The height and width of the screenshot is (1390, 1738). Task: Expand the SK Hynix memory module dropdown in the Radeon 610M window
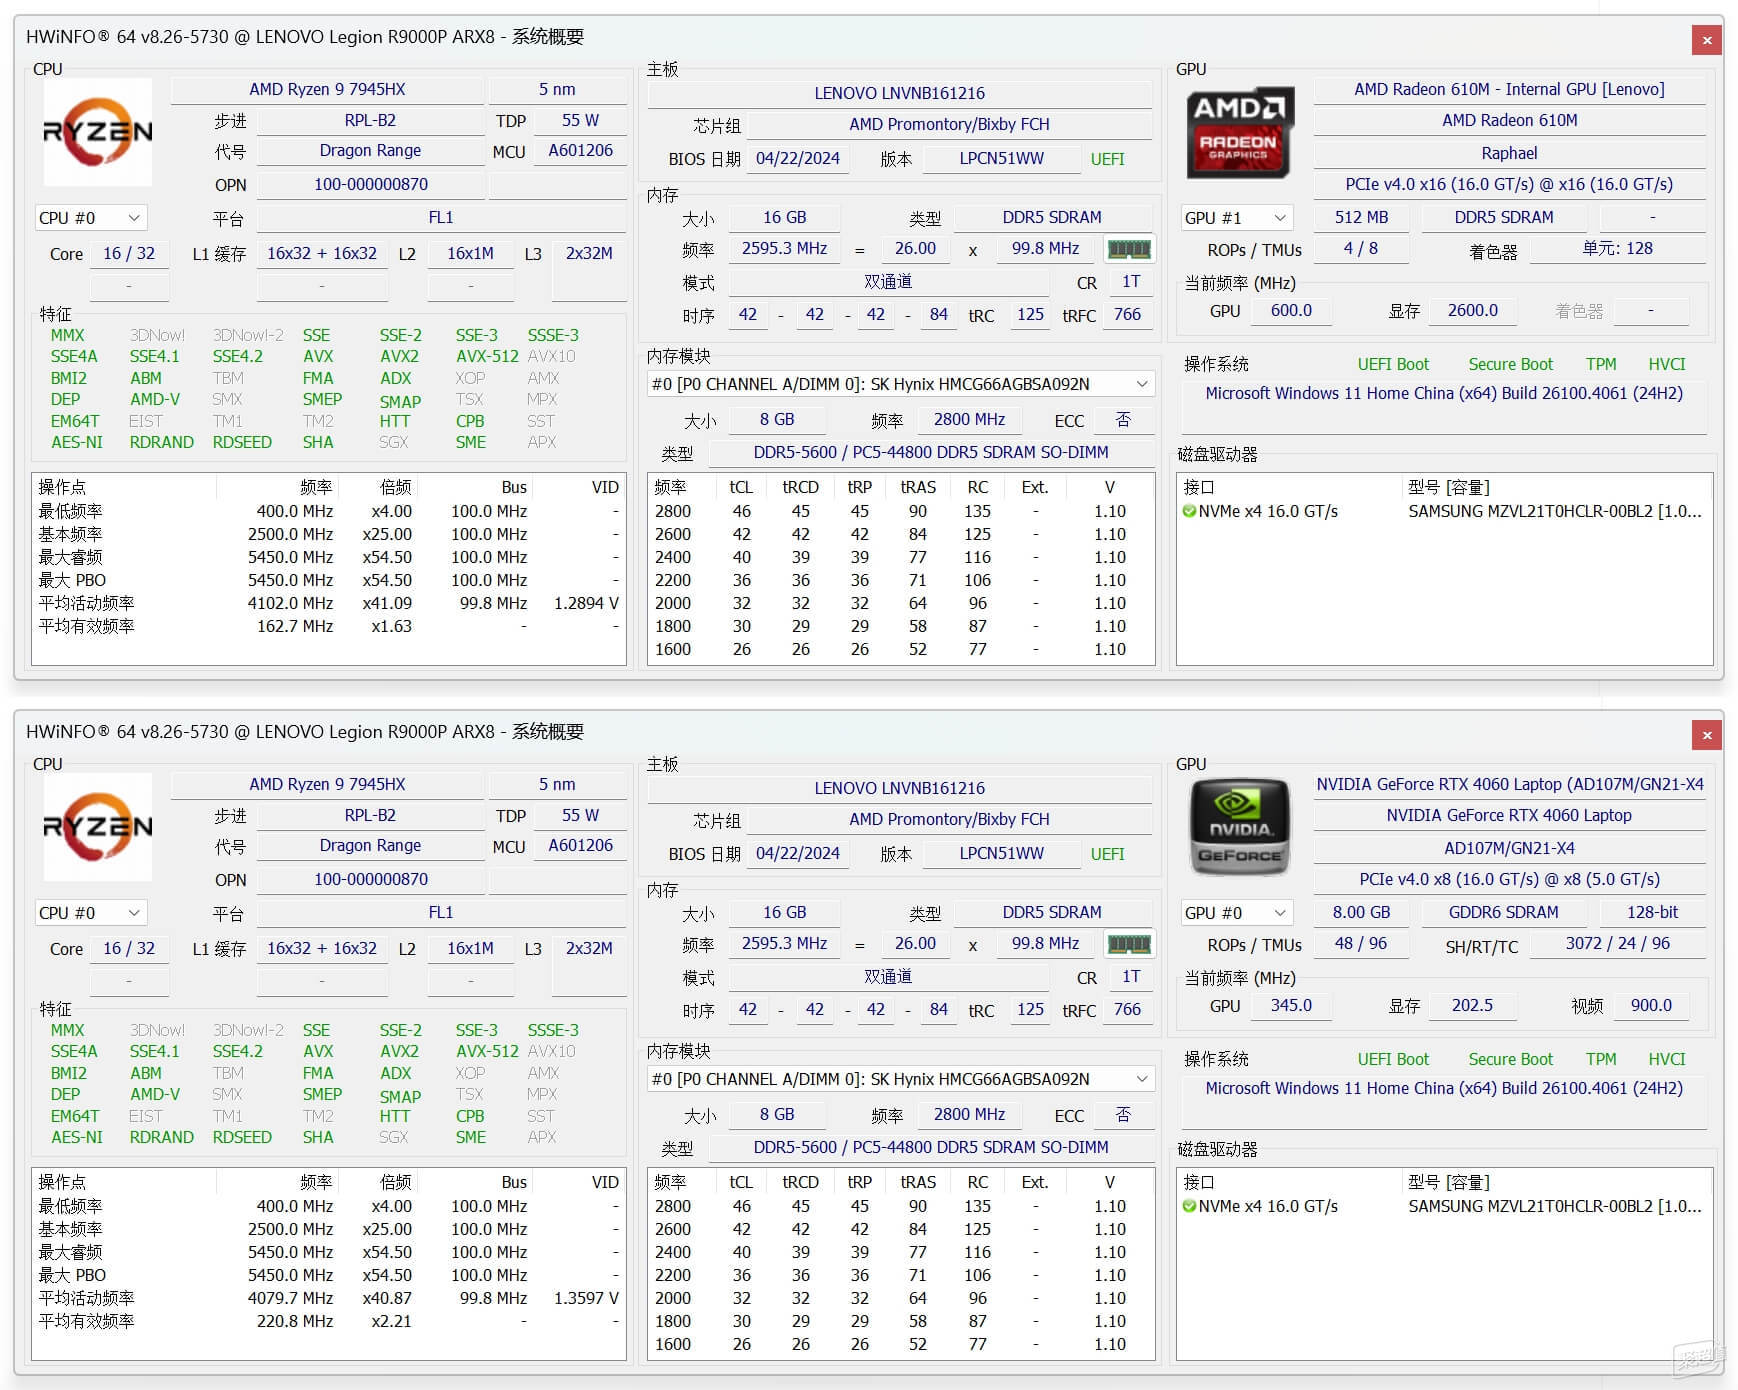tap(901, 384)
